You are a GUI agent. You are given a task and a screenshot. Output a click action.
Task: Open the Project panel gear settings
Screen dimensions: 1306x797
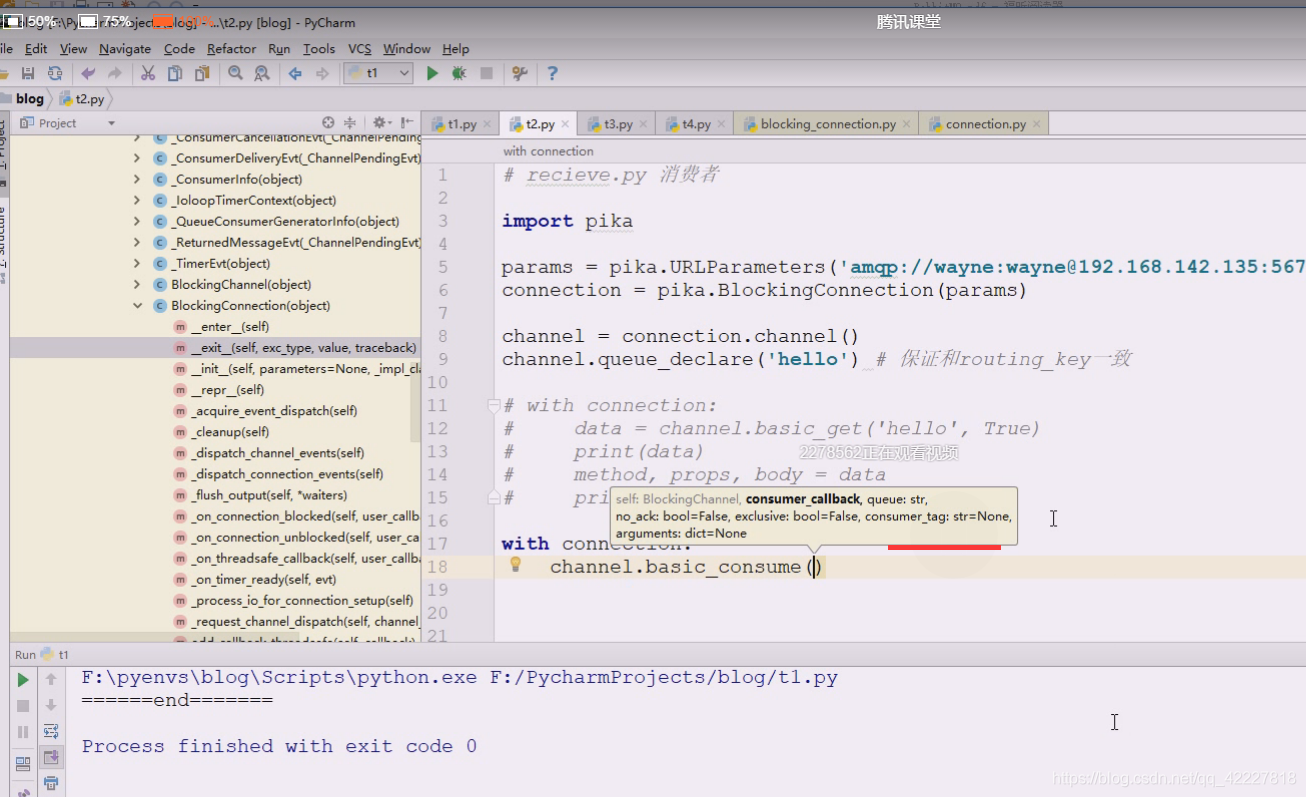pyautogui.click(x=381, y=122)
